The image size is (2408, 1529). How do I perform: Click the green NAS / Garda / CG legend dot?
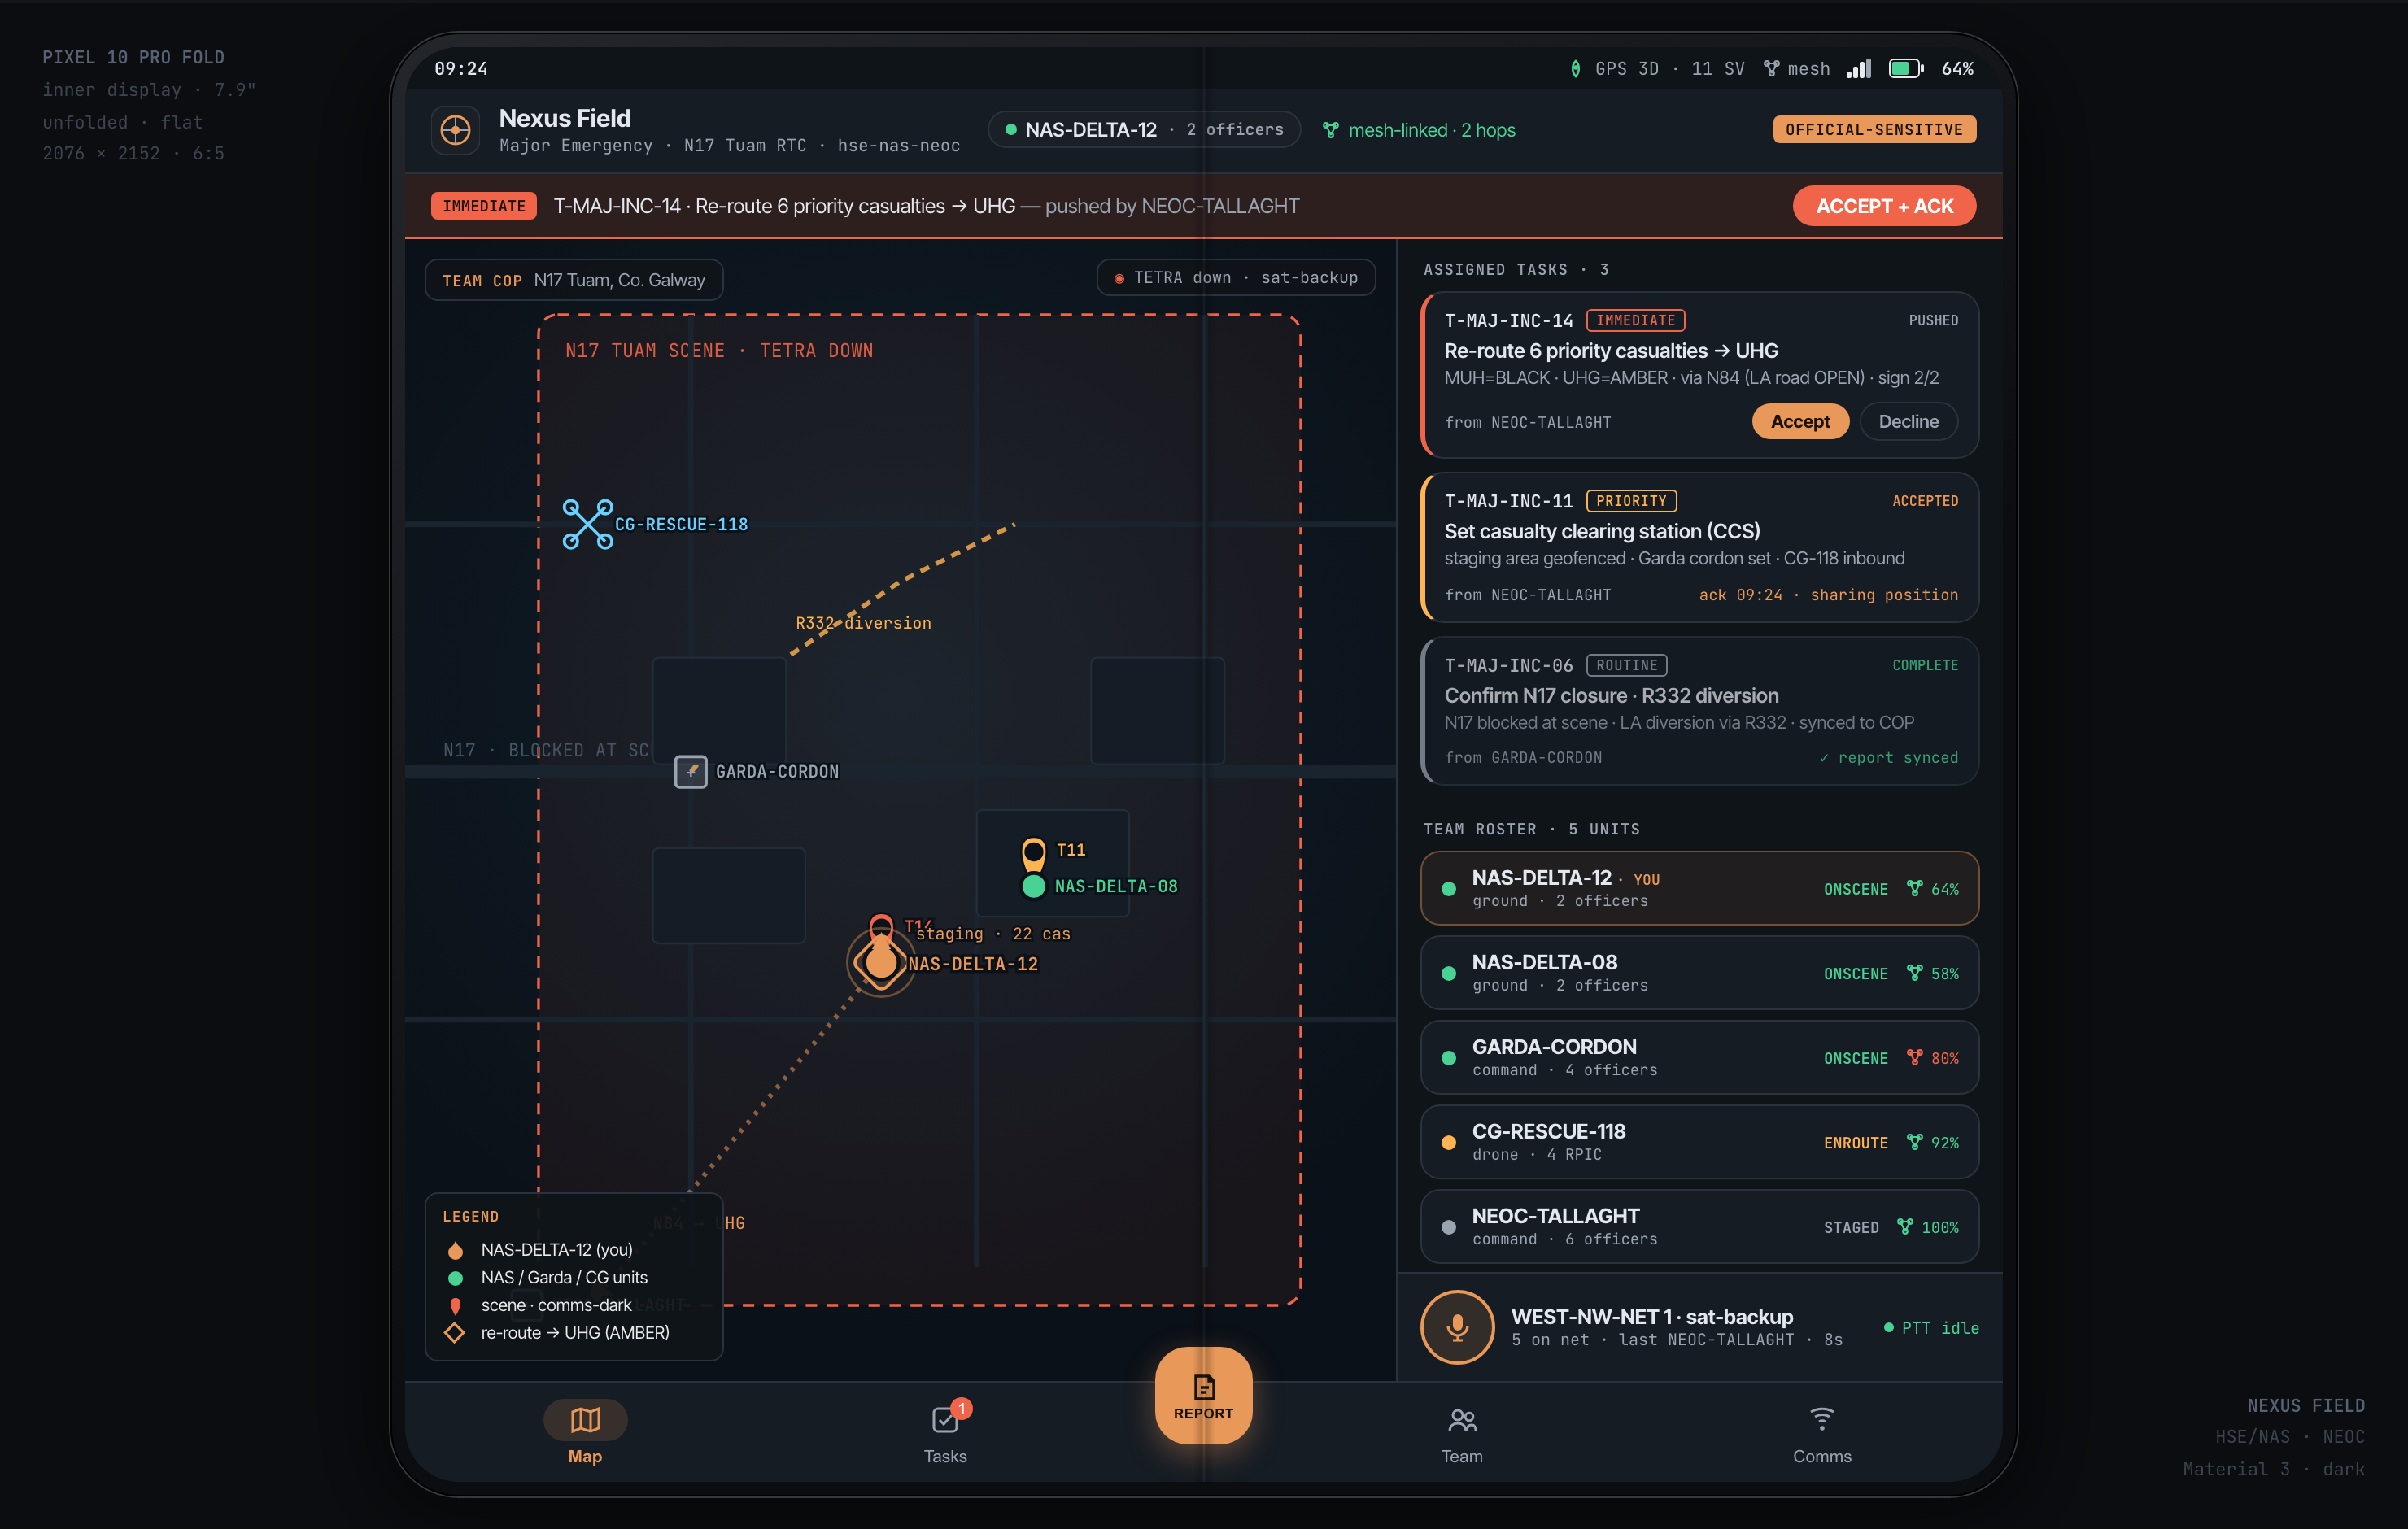(456, 1278)
